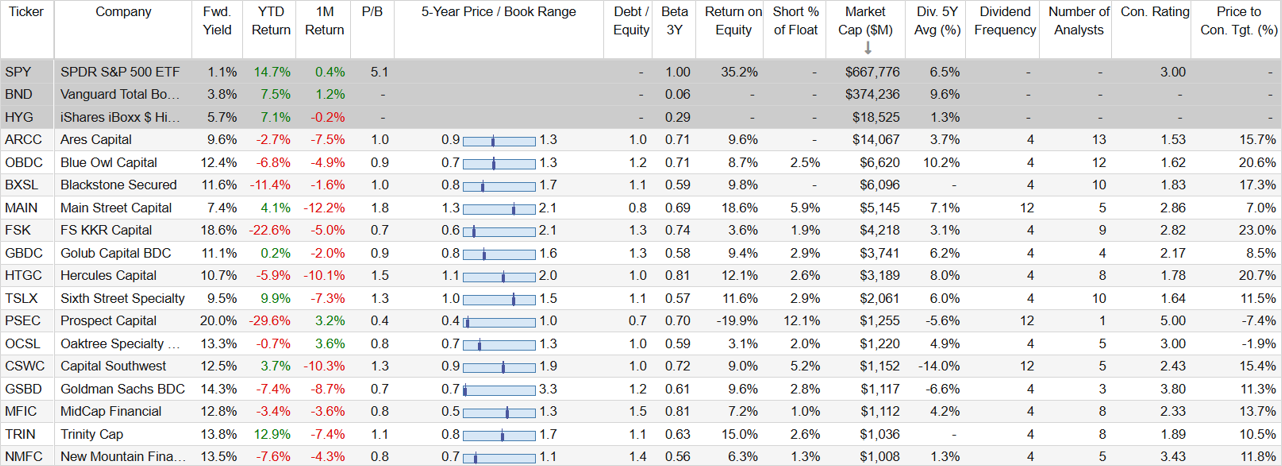
Task: Select the GBDC ticker cell
Action: (x=24, y=253)
